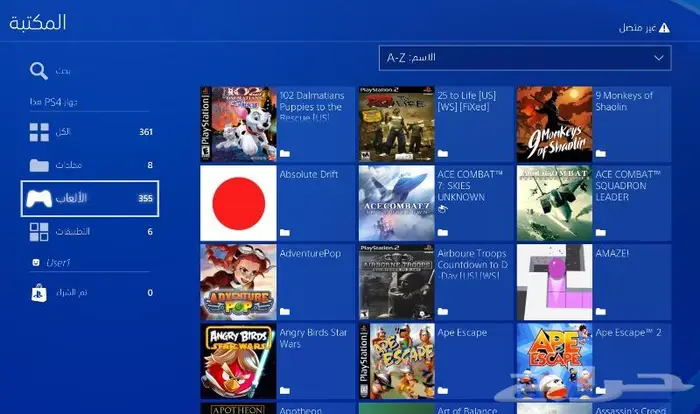Click the folder icon on Absolute Drift tile
The height and width of the screenshot is (414, 700).
point(285,233)
